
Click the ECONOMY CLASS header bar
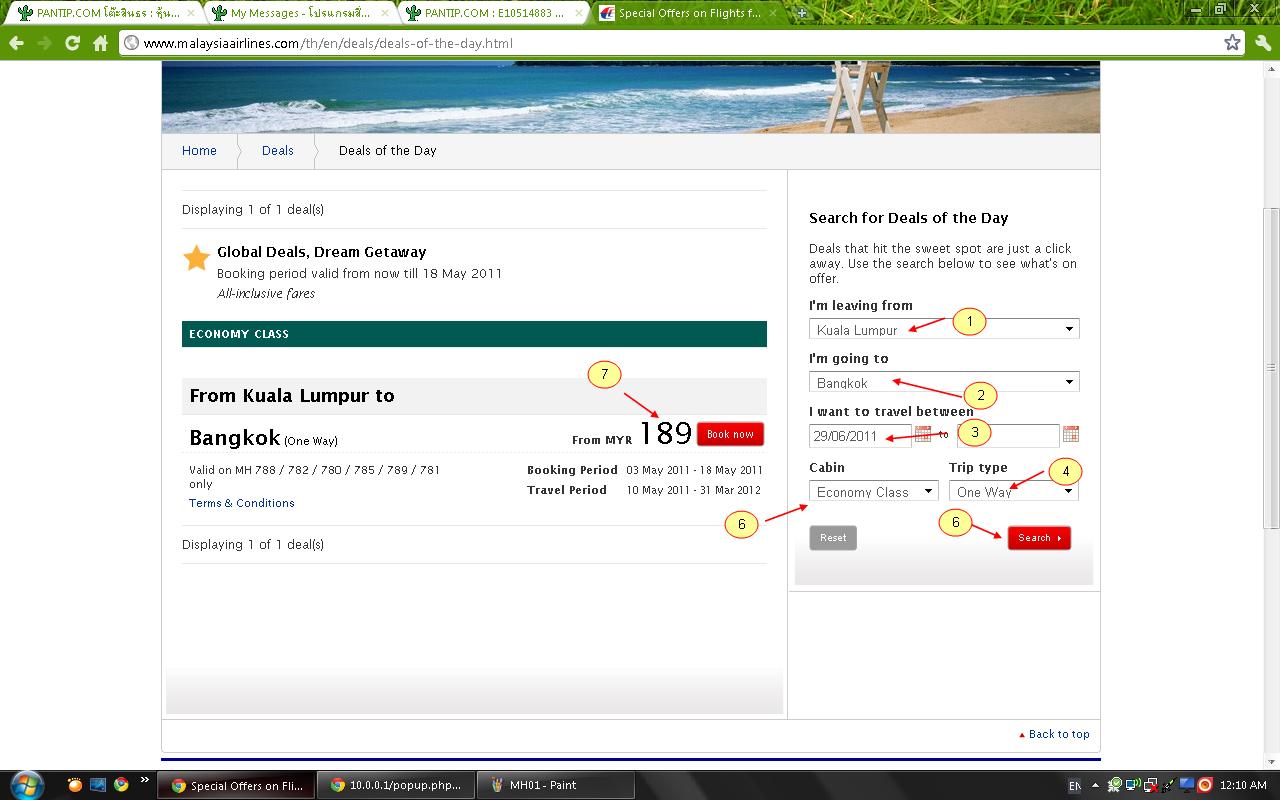474,334
